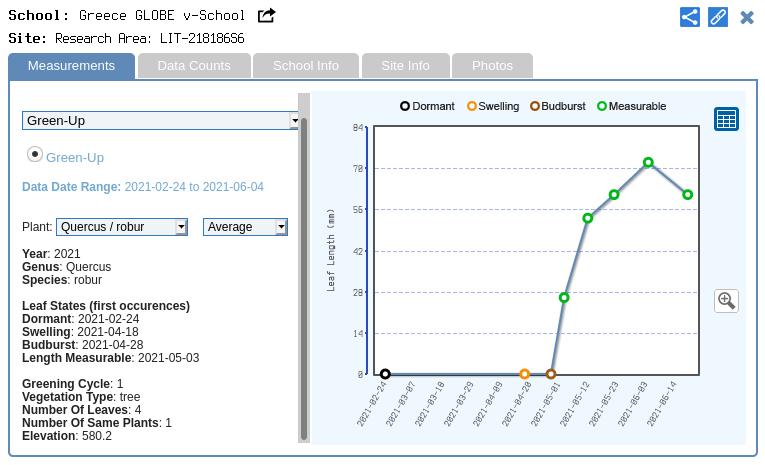
Task: Show data table view icon
Action: tap(726, 119)
